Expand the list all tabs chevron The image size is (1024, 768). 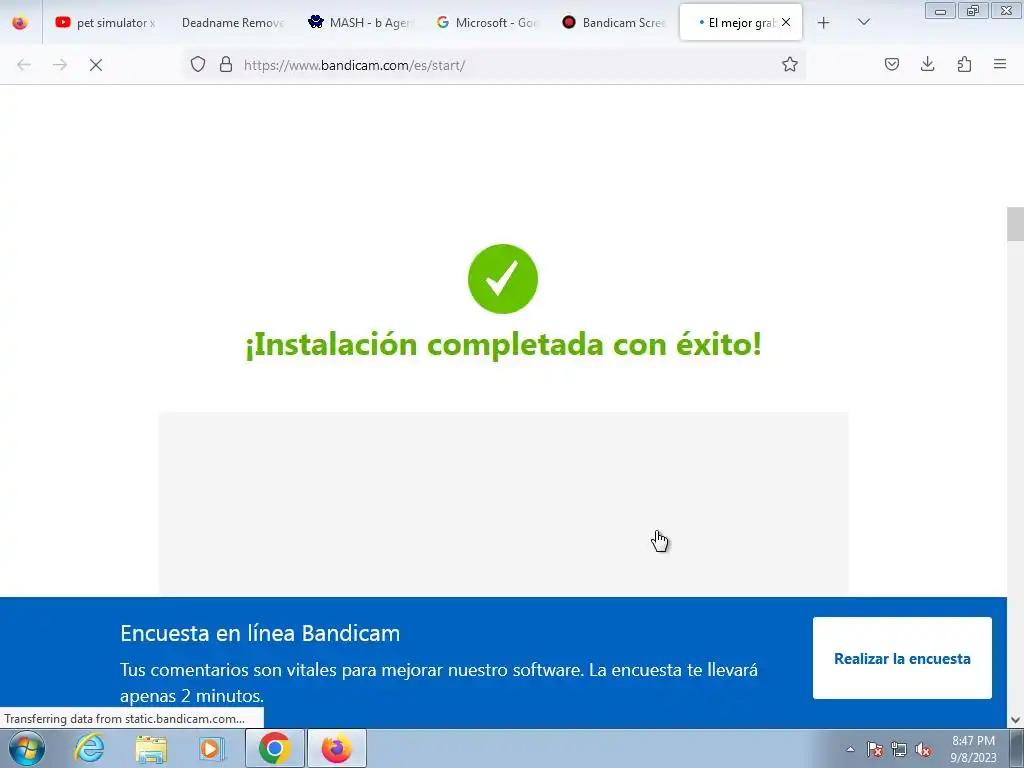[863, 22]
